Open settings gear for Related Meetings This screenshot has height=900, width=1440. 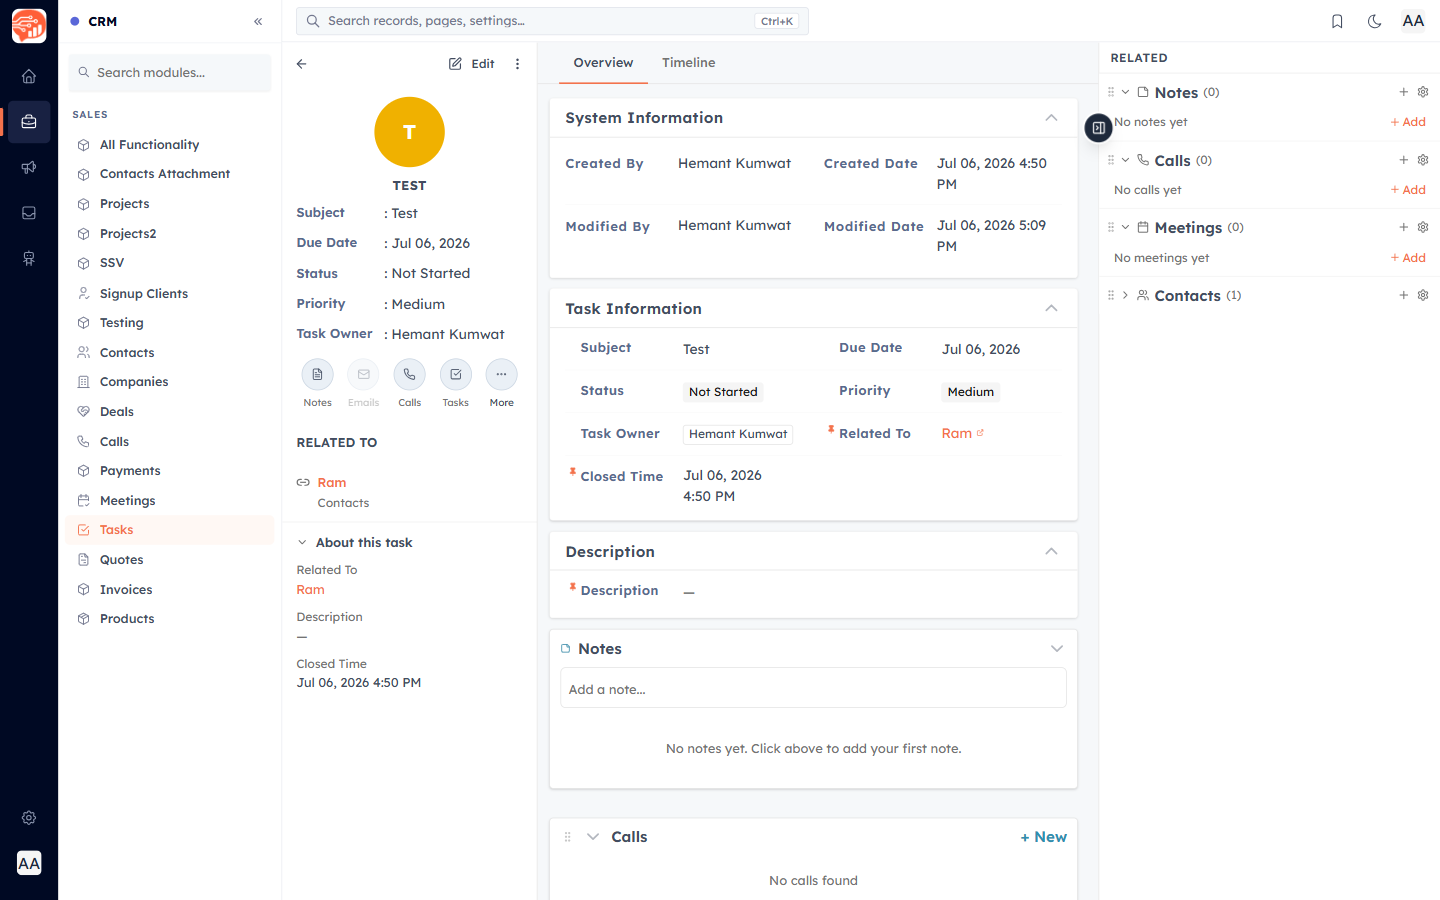pyautogui.click(x=1423, y=227)
